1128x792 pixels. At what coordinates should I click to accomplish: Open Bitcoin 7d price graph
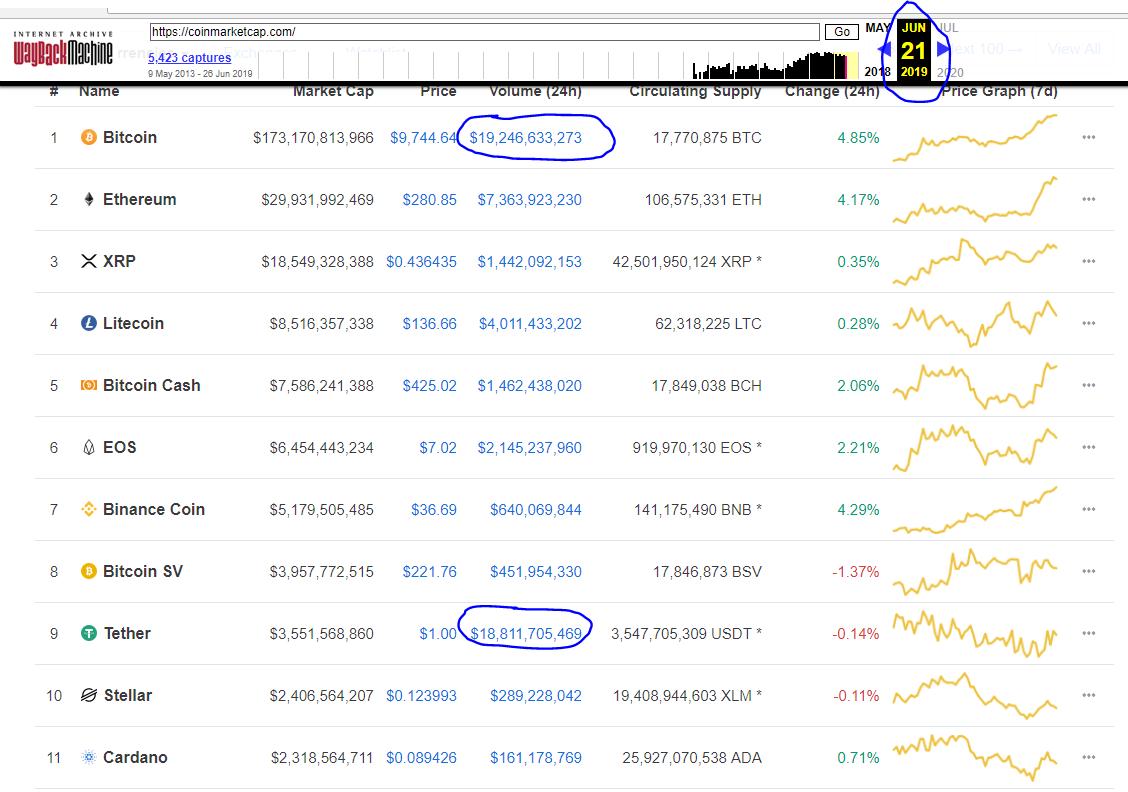[x=975, y=137]
